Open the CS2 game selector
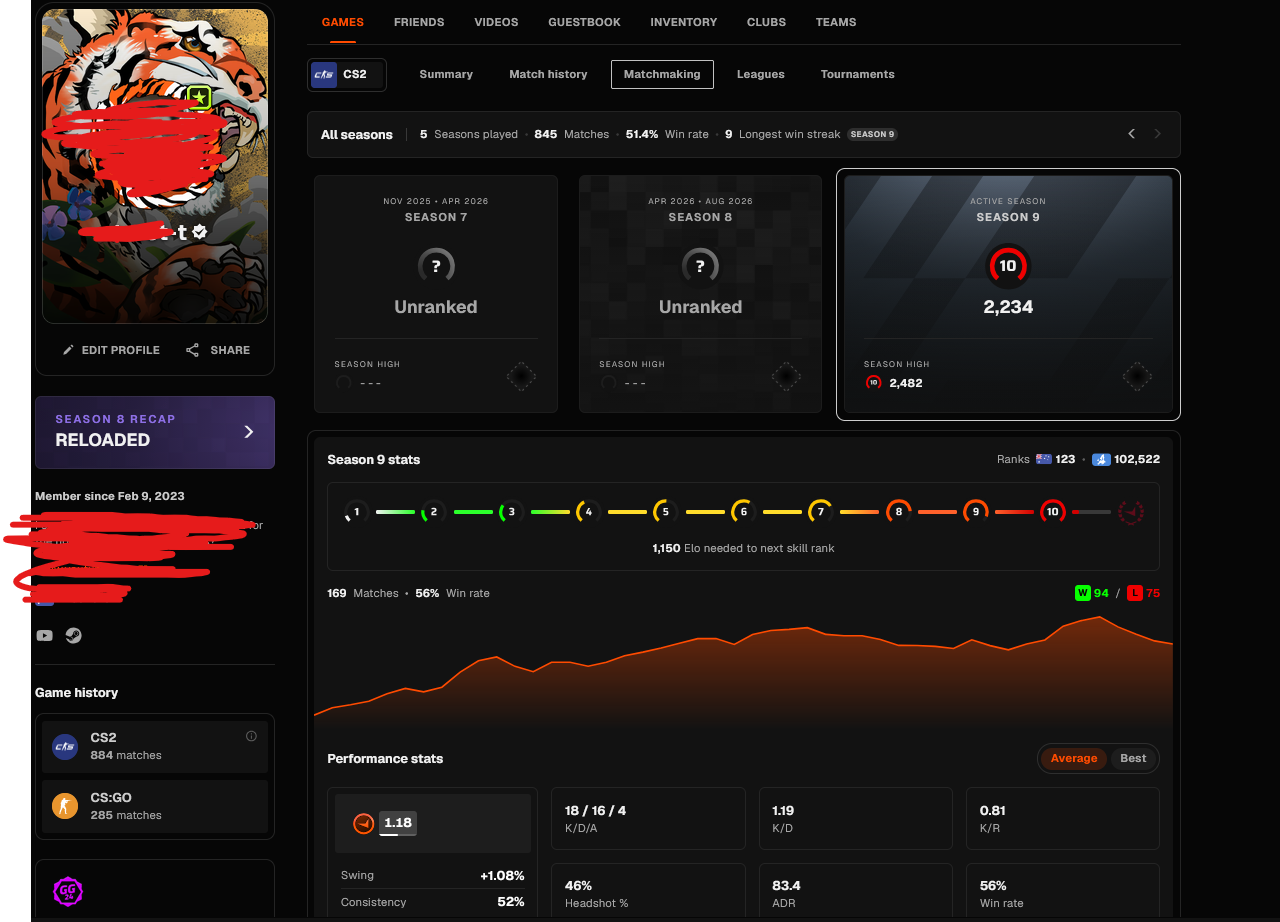The width and height of the screenshot is (1280, 922). pos(347,75)
